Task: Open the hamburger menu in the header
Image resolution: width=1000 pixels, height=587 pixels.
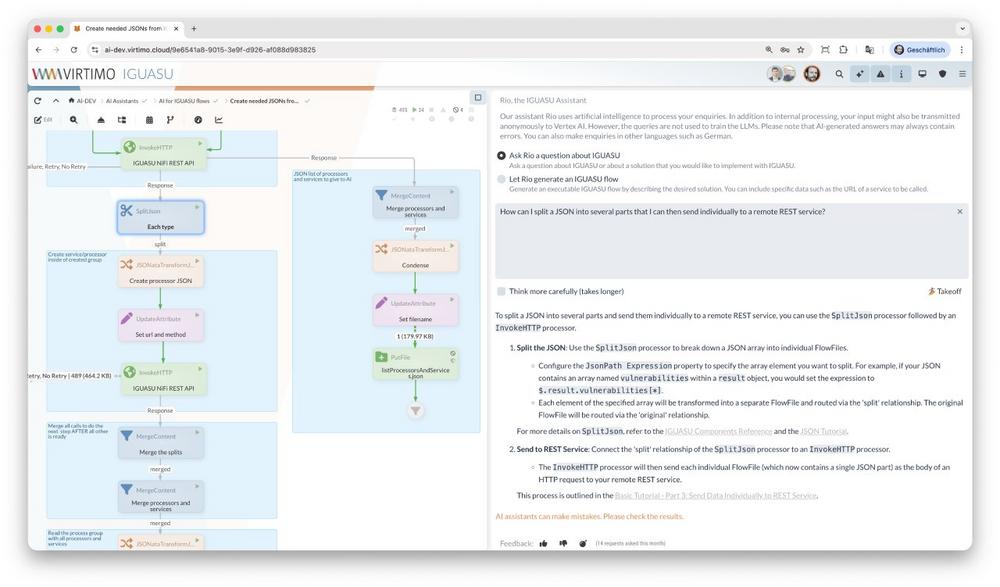Action: [962, 74]
